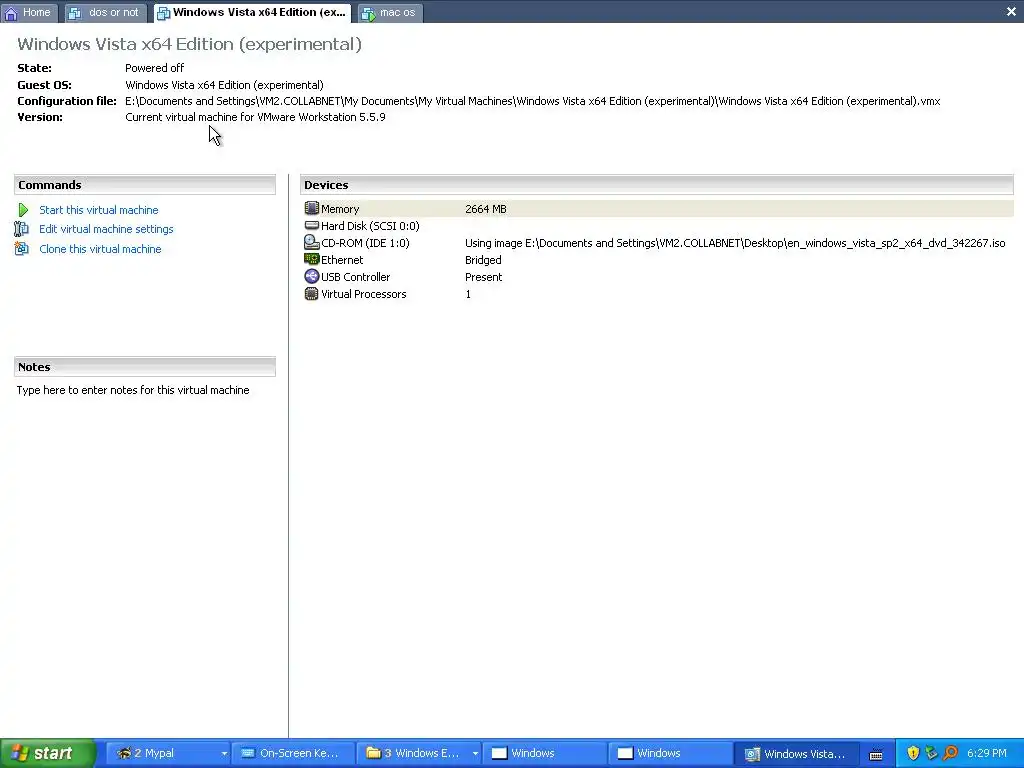Click the 'dos or not' tab VM icon

click(x=75, y=13)
